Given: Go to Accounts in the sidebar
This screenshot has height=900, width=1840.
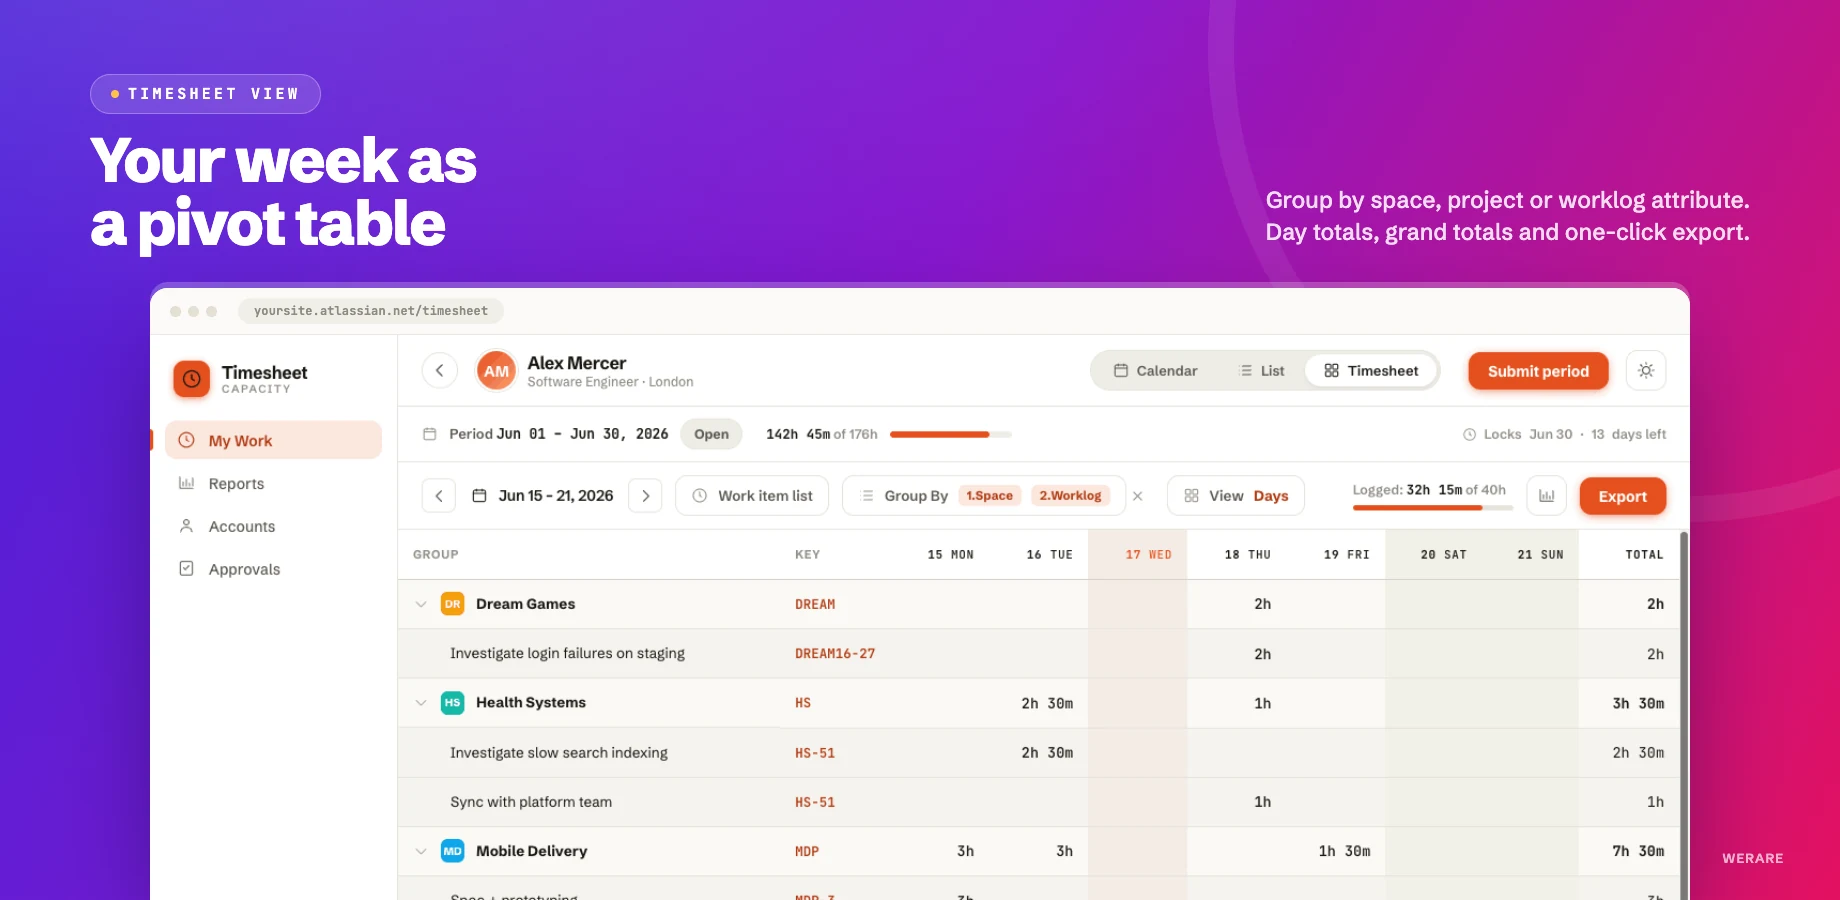Looking at the screenshot, I should [241, 526].
